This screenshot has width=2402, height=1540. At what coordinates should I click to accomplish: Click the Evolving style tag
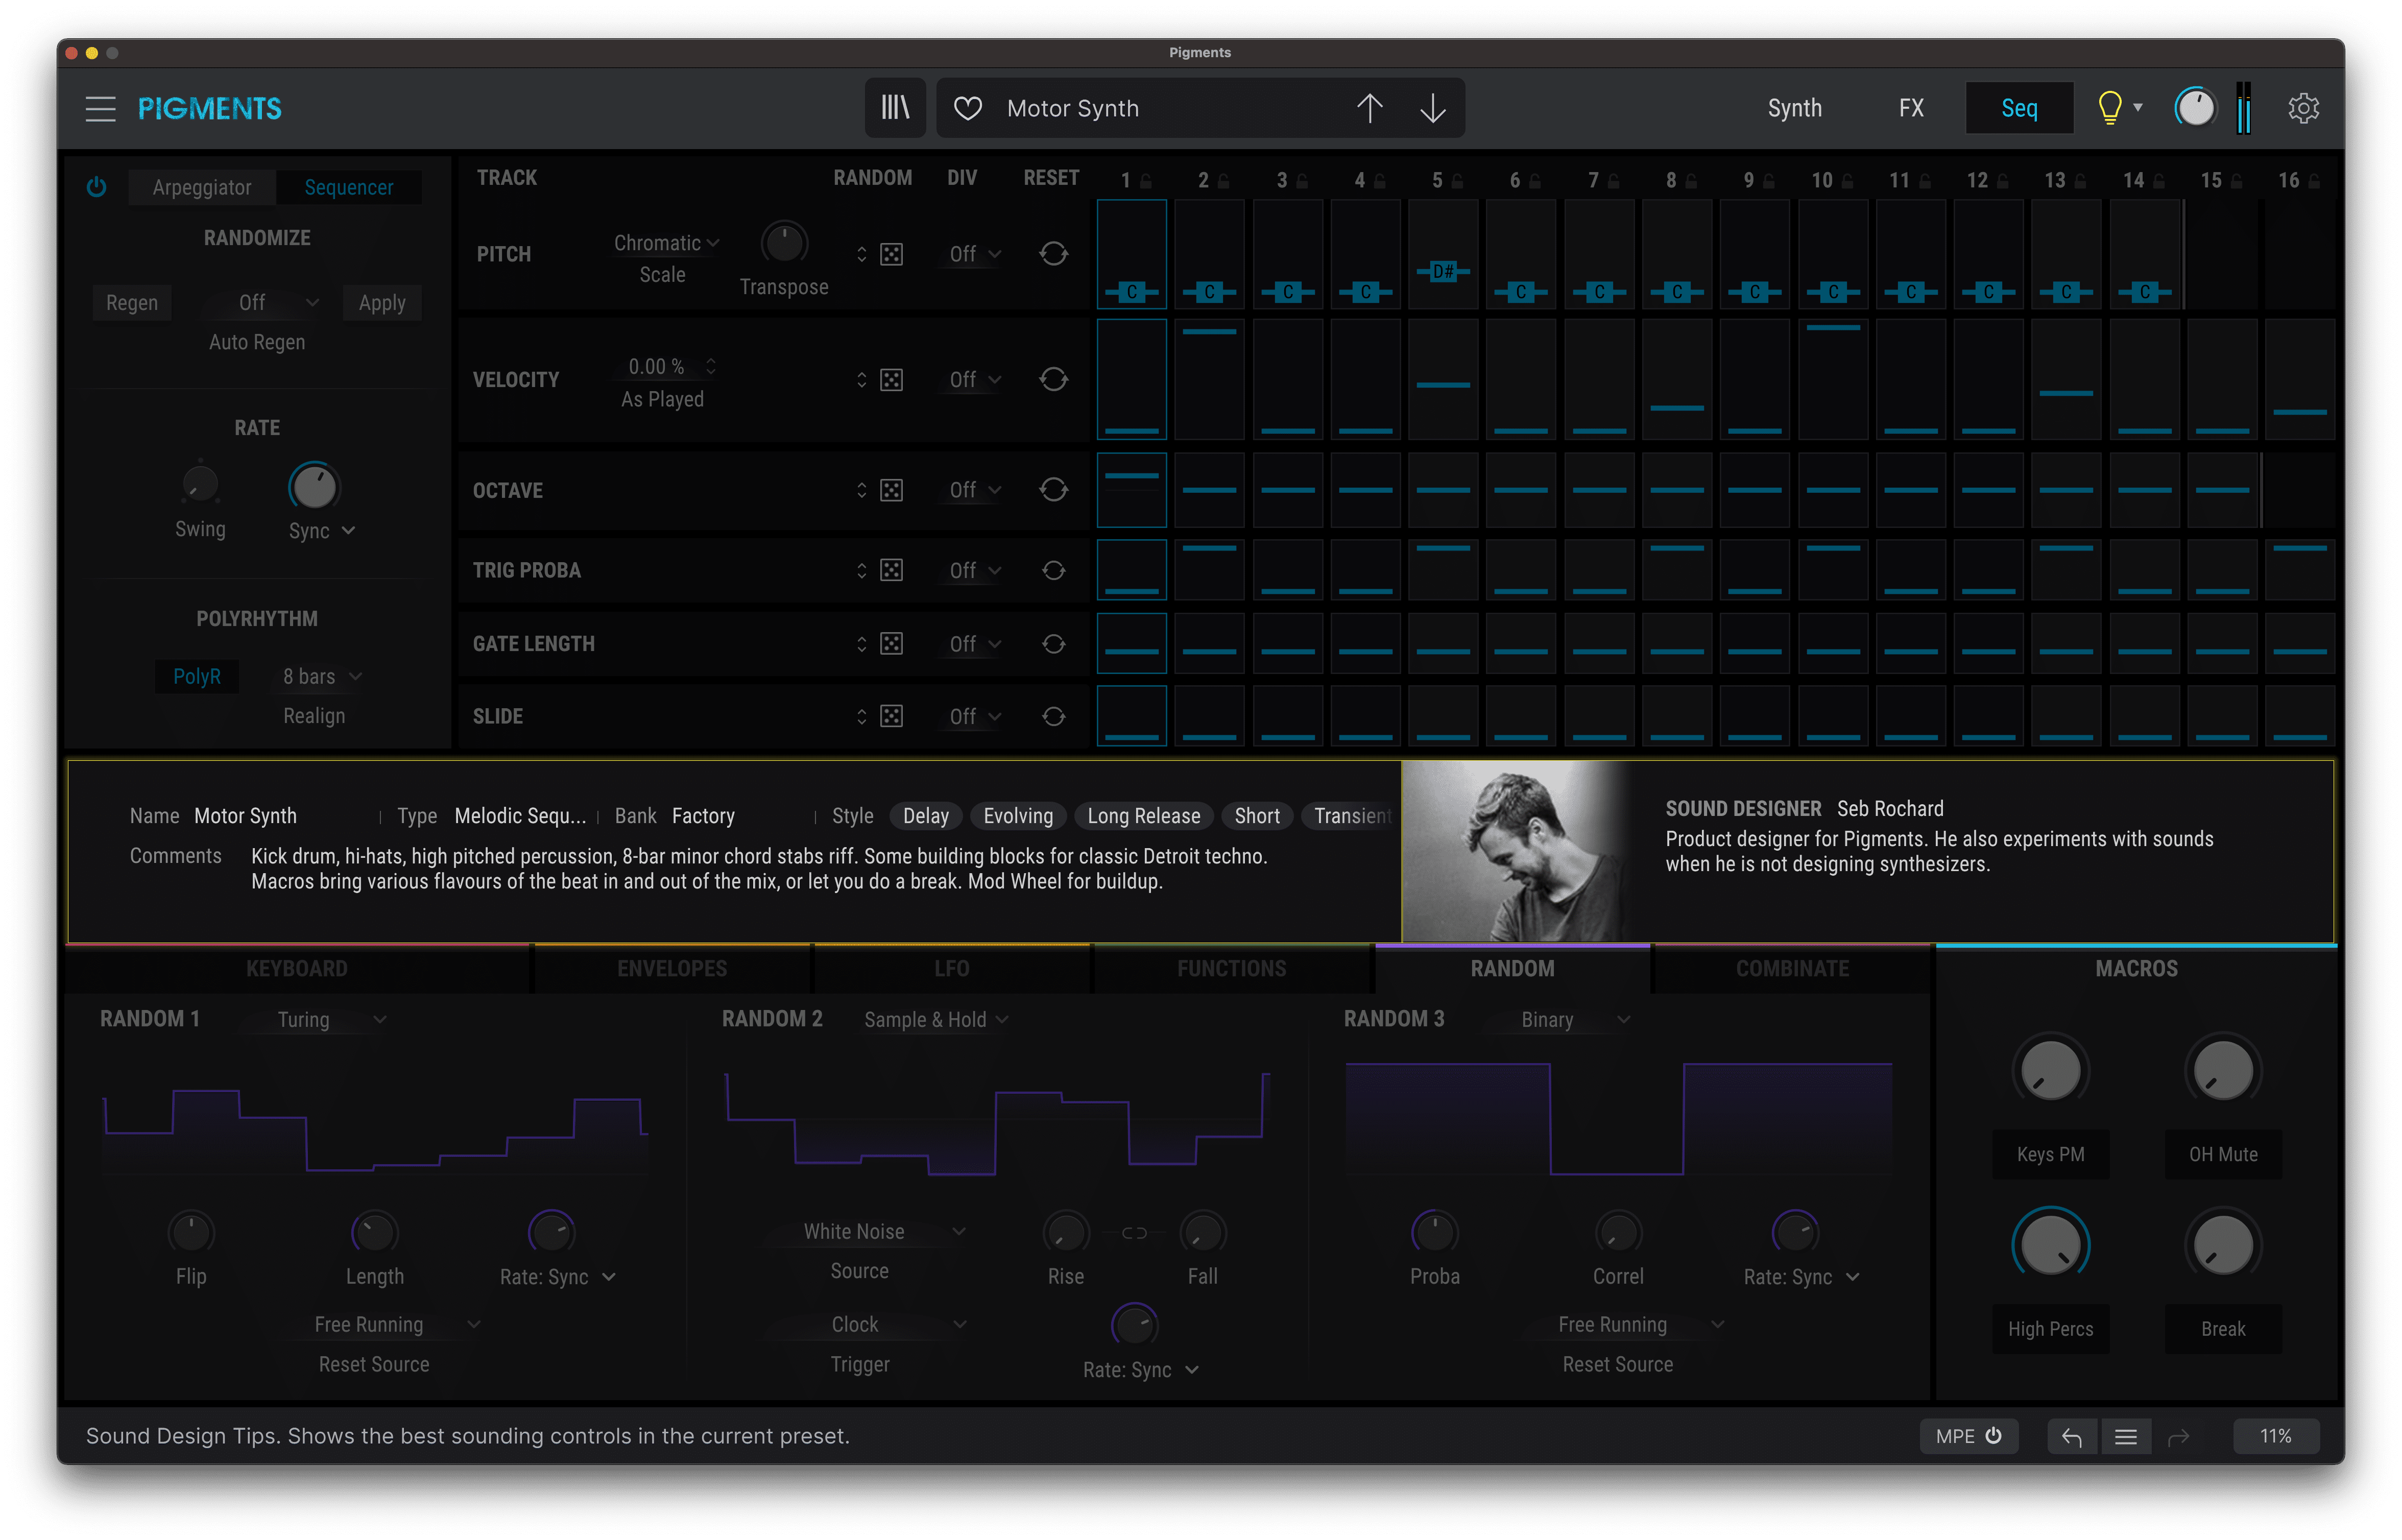click(x=1018, y=816)
